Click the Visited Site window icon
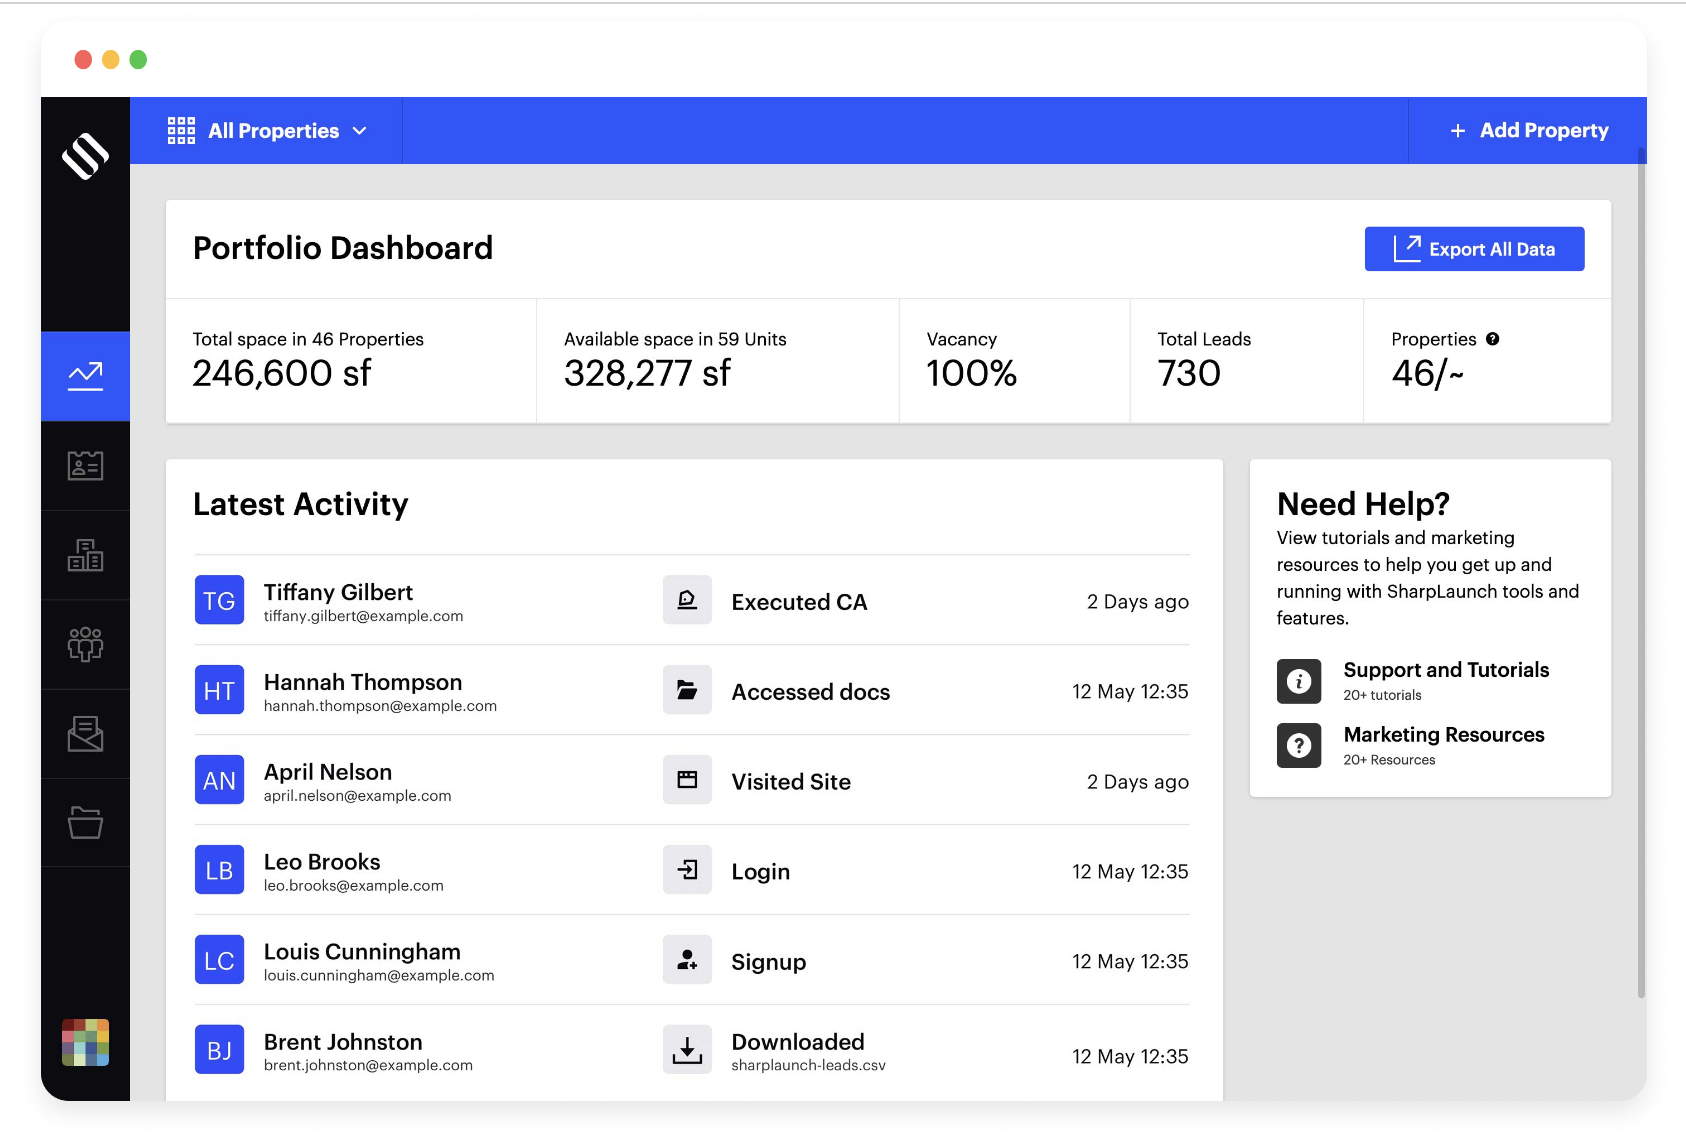1686x1138 pixels. [x=687, y=780]
